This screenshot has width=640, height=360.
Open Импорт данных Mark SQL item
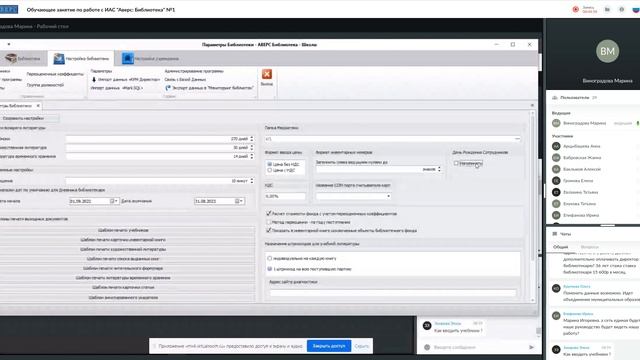[116, 88]
